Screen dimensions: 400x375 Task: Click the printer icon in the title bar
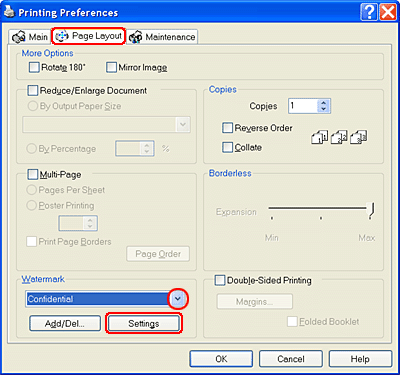click(9, 12)
